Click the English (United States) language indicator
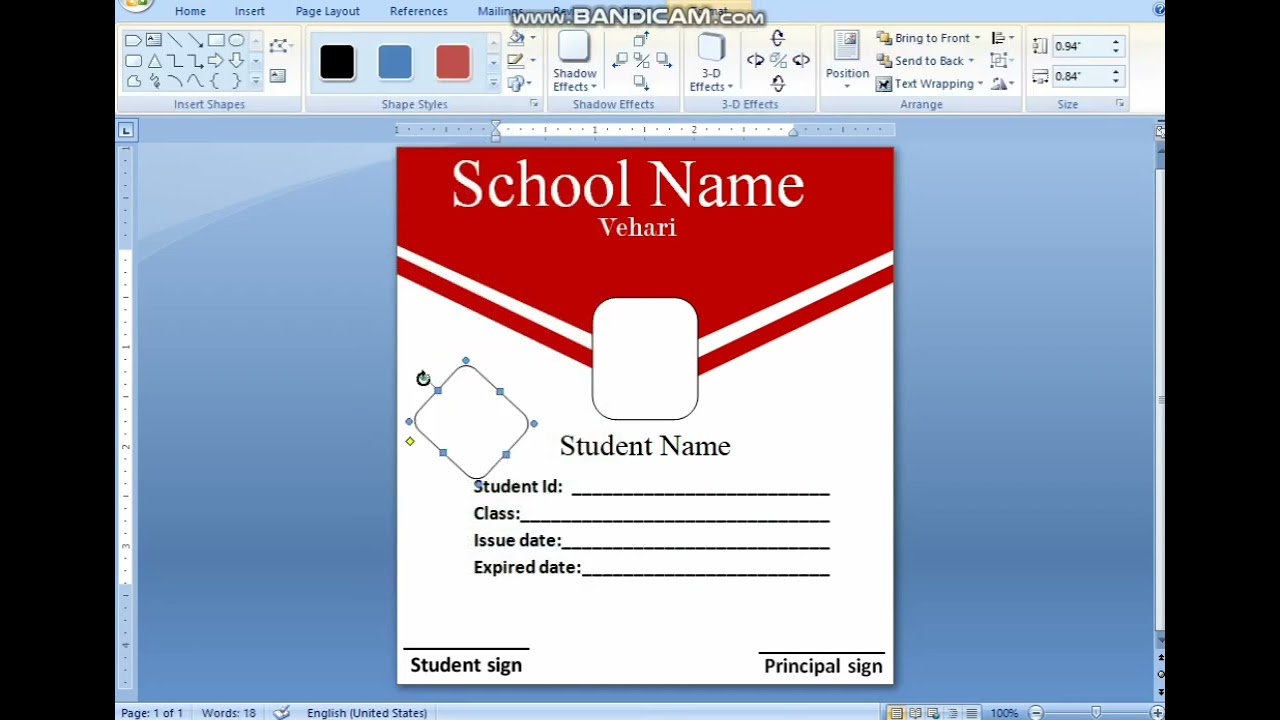 pyautogui.click(x=367, y=713)
